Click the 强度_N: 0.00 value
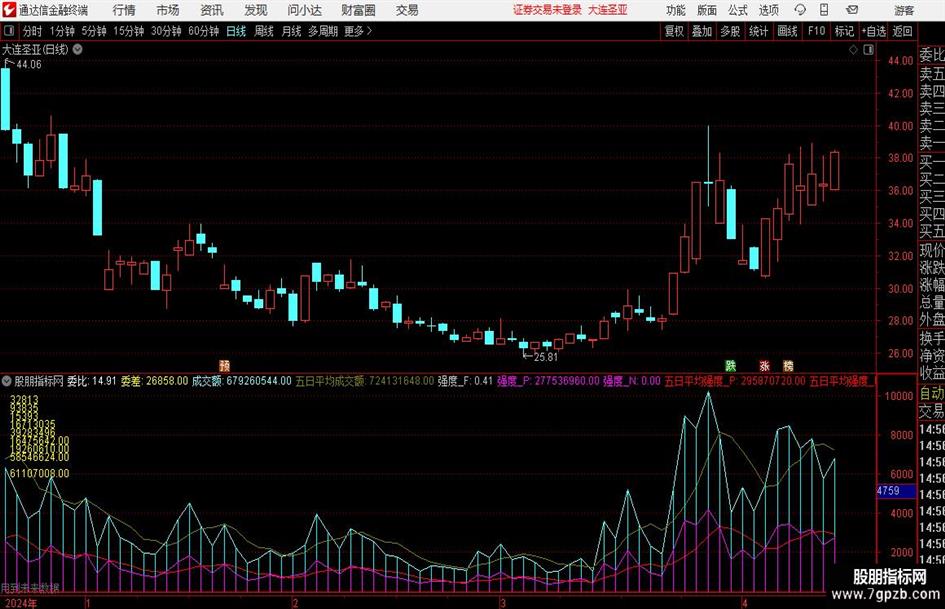Image resolution: width=945 pixels, height=609 pixels. coord(632,381)
